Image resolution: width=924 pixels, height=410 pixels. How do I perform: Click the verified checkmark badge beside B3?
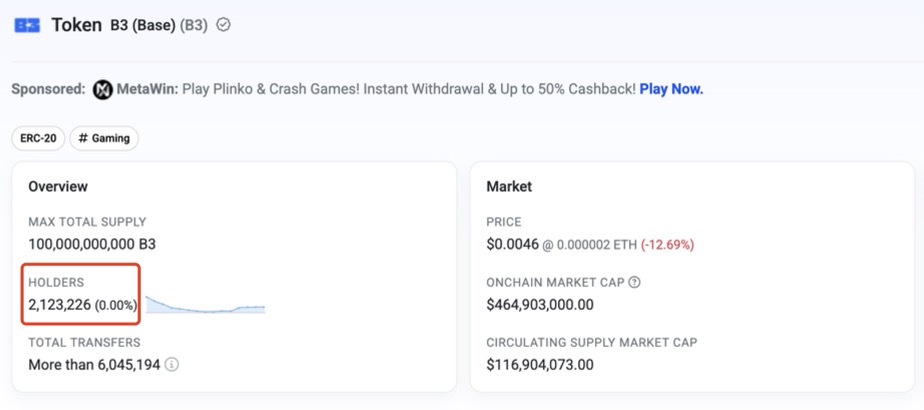tap(223, 25)
